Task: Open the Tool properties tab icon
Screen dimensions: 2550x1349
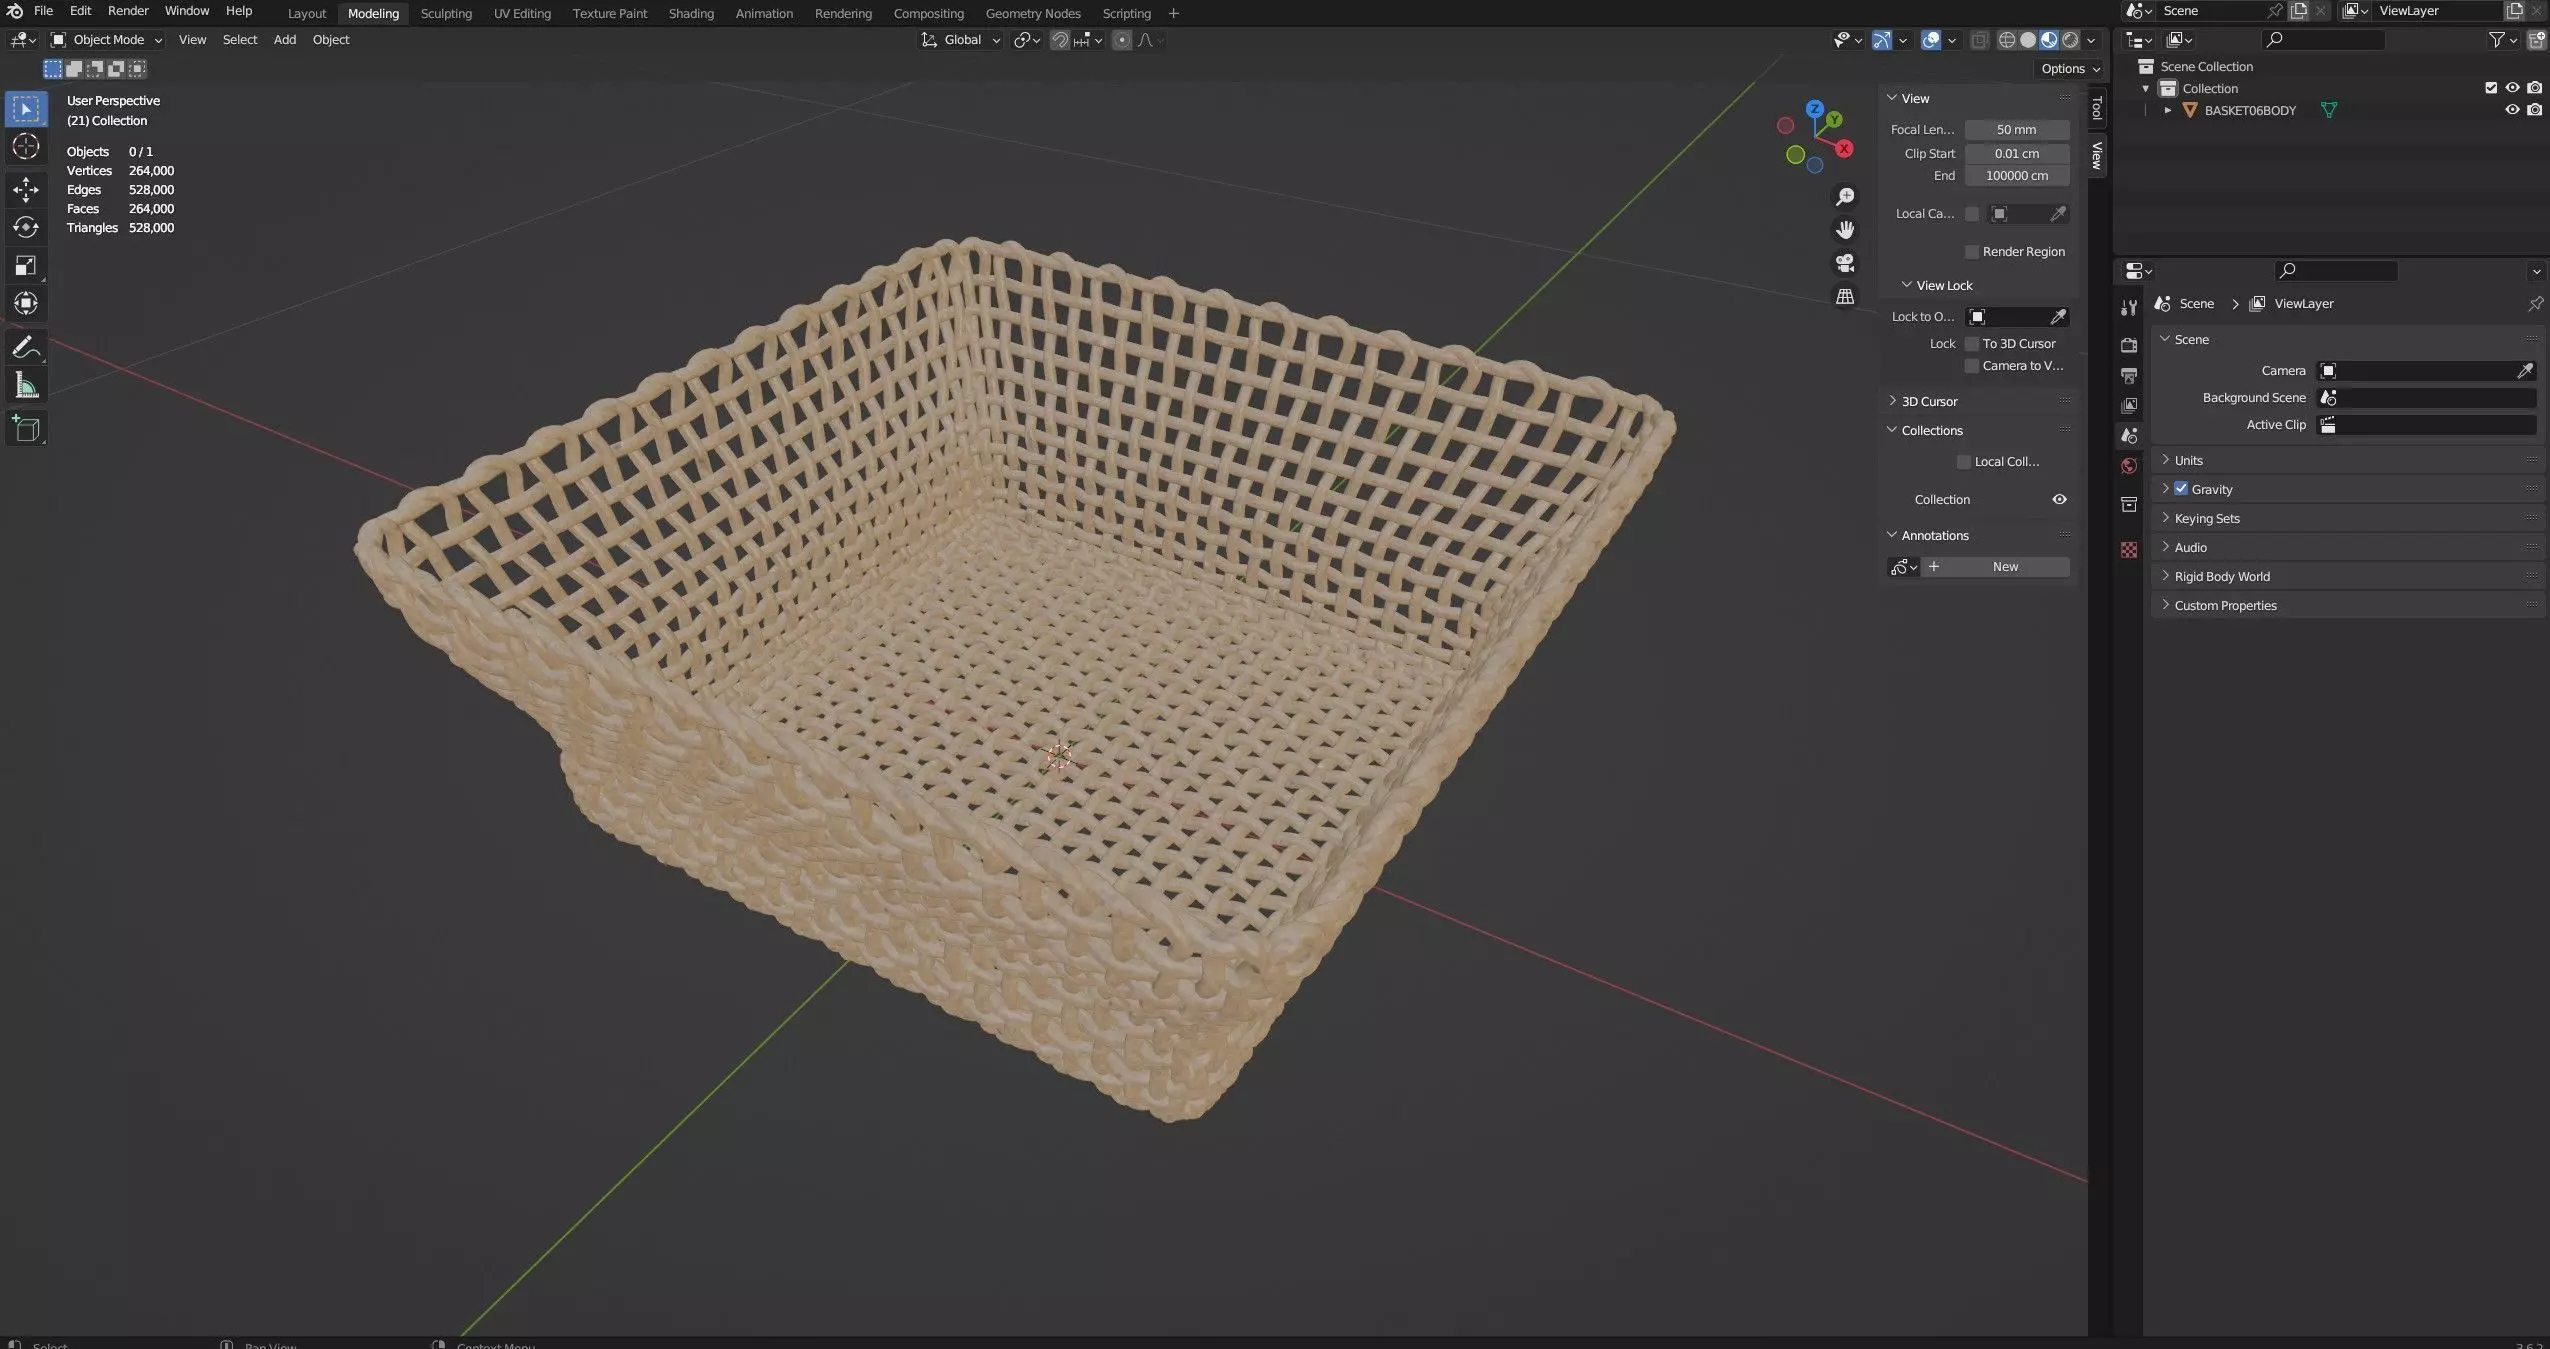Action: point(2129,308)
